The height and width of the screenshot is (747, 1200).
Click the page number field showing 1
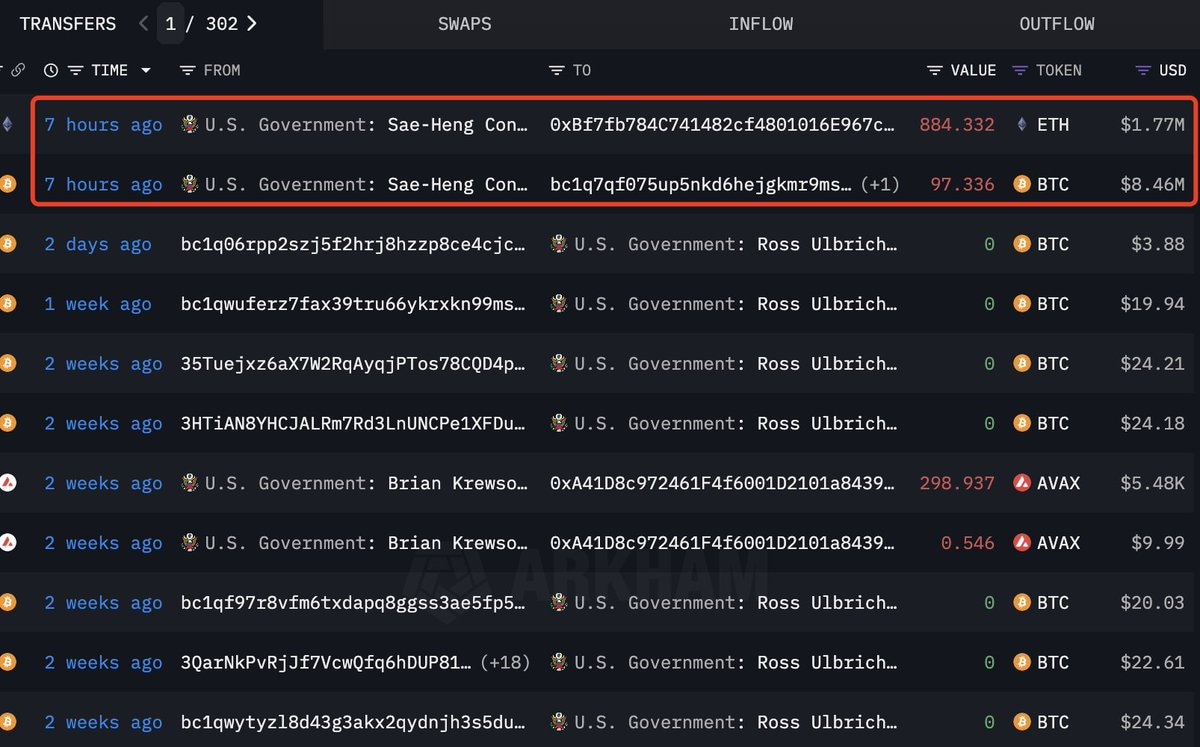(170, 23)
